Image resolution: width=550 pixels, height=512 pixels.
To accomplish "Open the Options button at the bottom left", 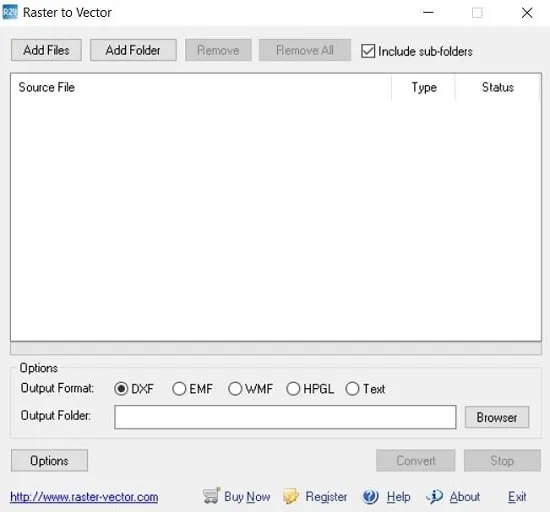I will (49, 460).
